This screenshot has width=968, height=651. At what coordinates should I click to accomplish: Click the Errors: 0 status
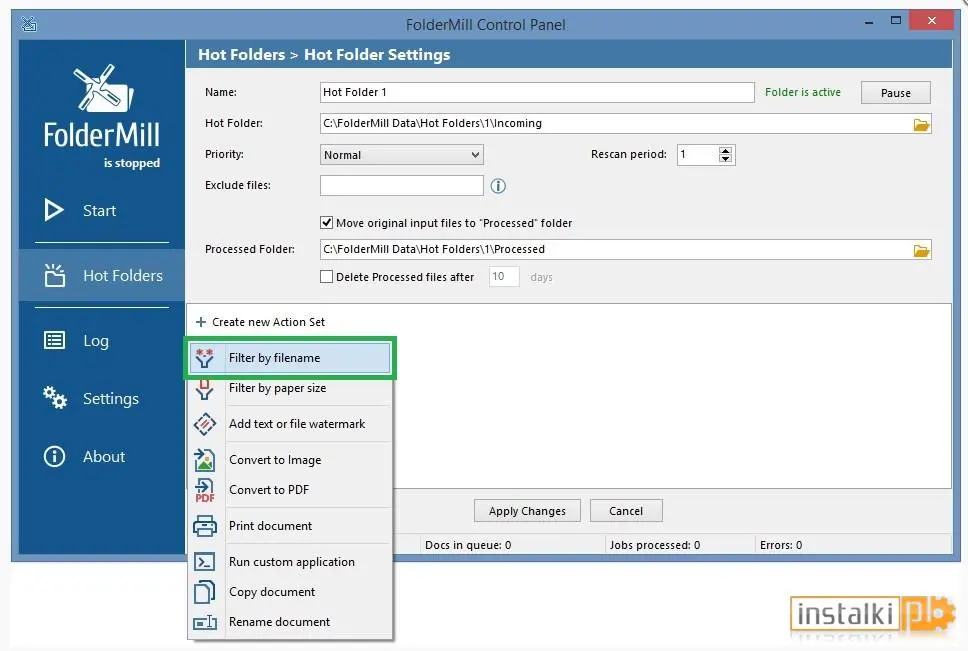[x=781, y=545]
